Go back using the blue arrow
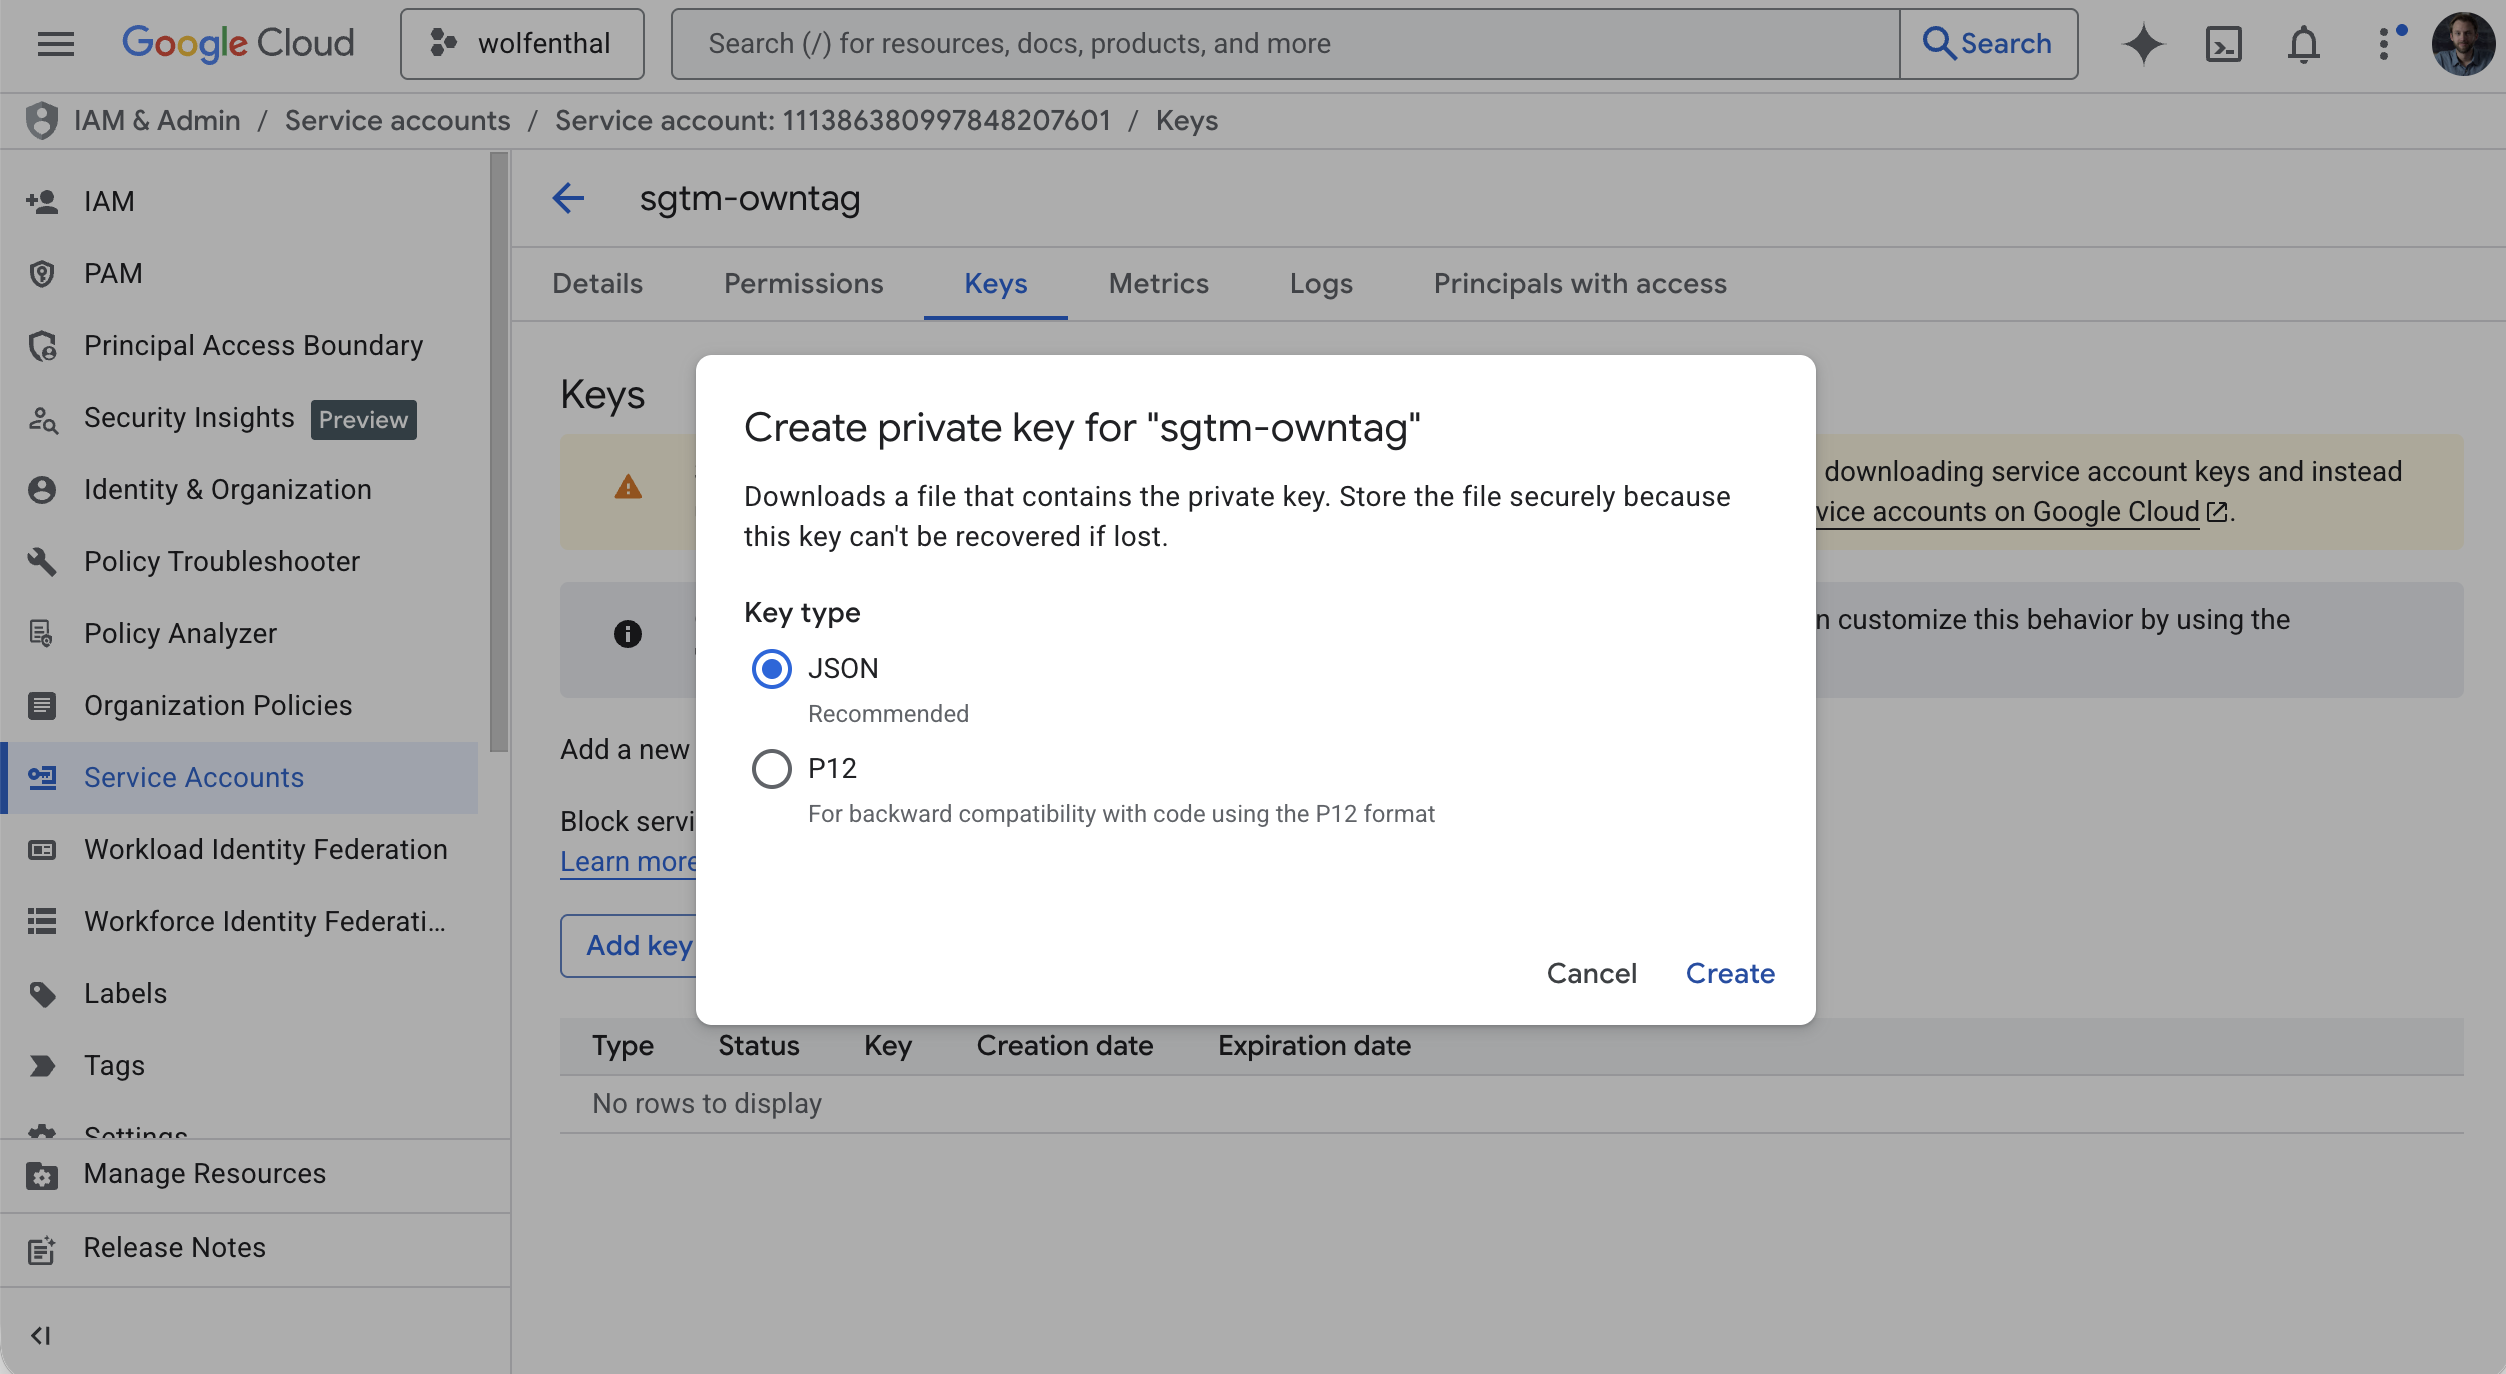This screenshot has height=1374, width=2506. pos(568,198)
